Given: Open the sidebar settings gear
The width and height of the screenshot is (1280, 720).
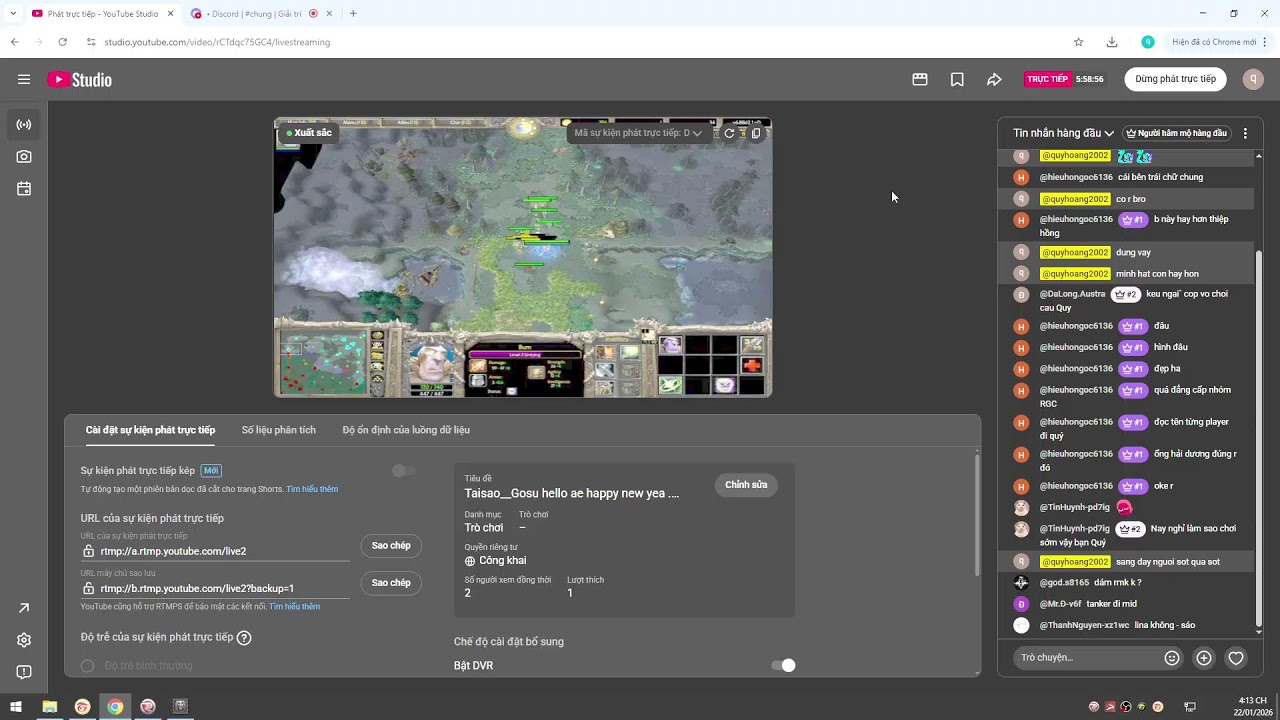Looking at the screenshot, I should tap(24, 640).
